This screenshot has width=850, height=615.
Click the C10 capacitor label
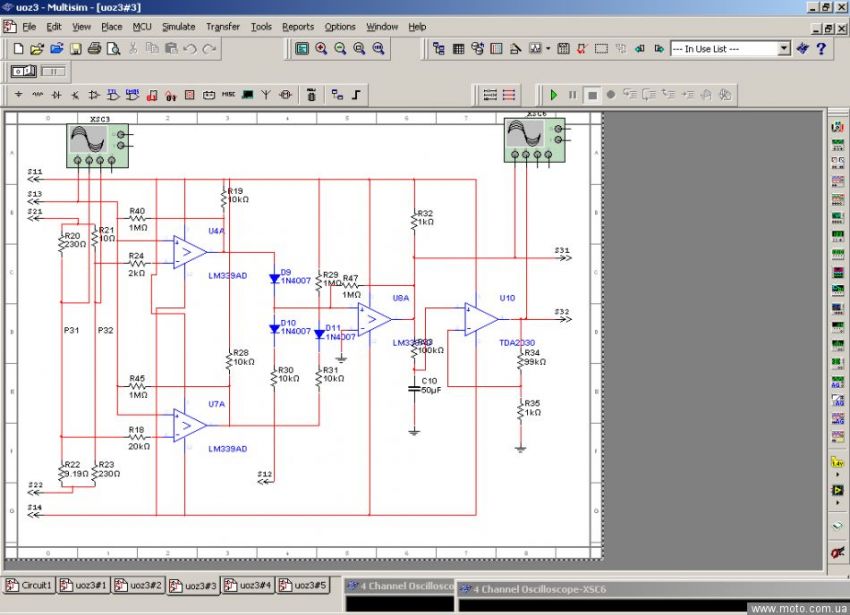(429, 381)
